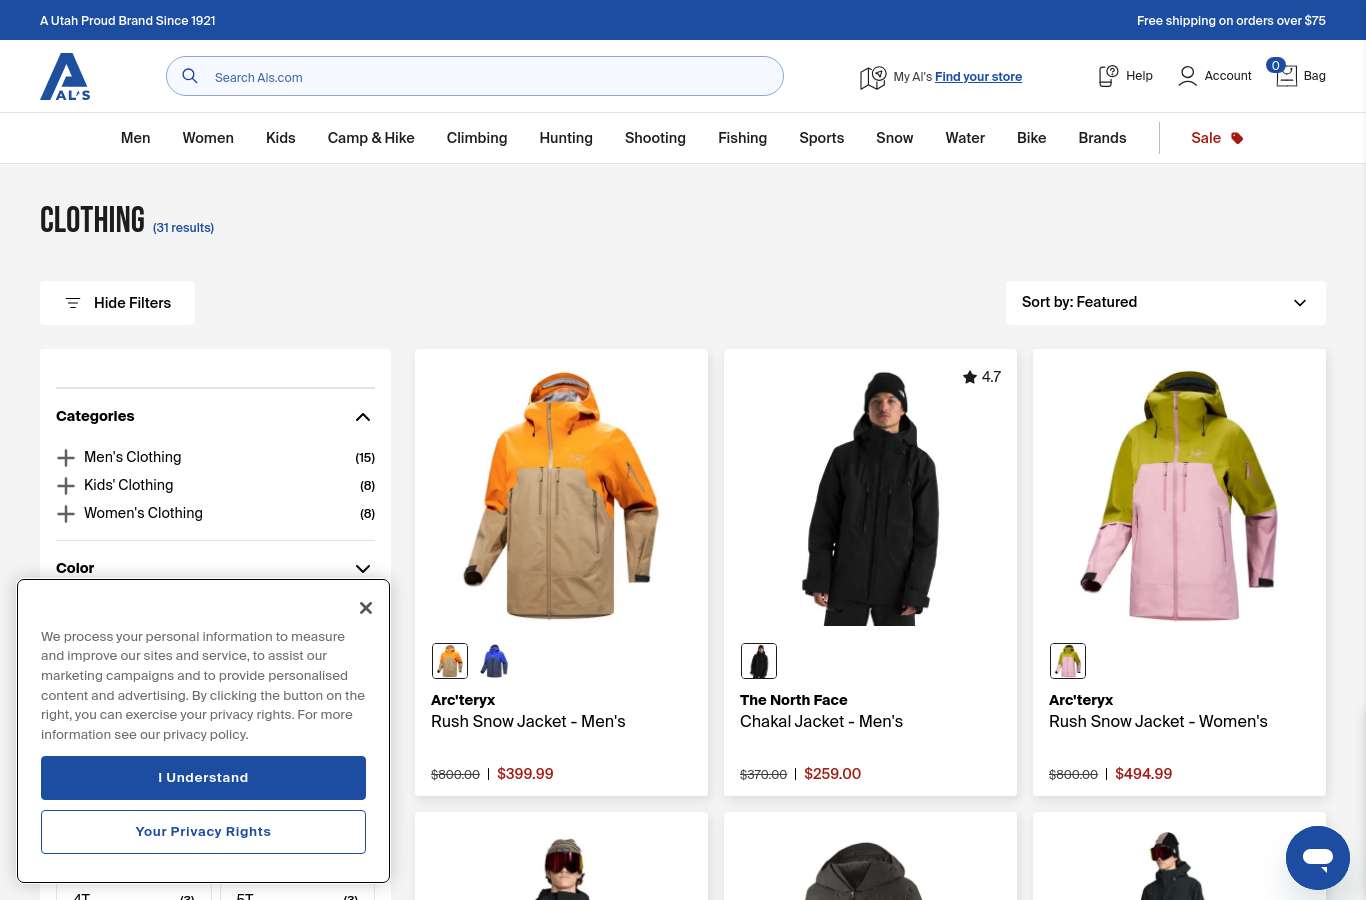Click the $259.00 sale price
1366x900 pixels.
pos(833,774)
